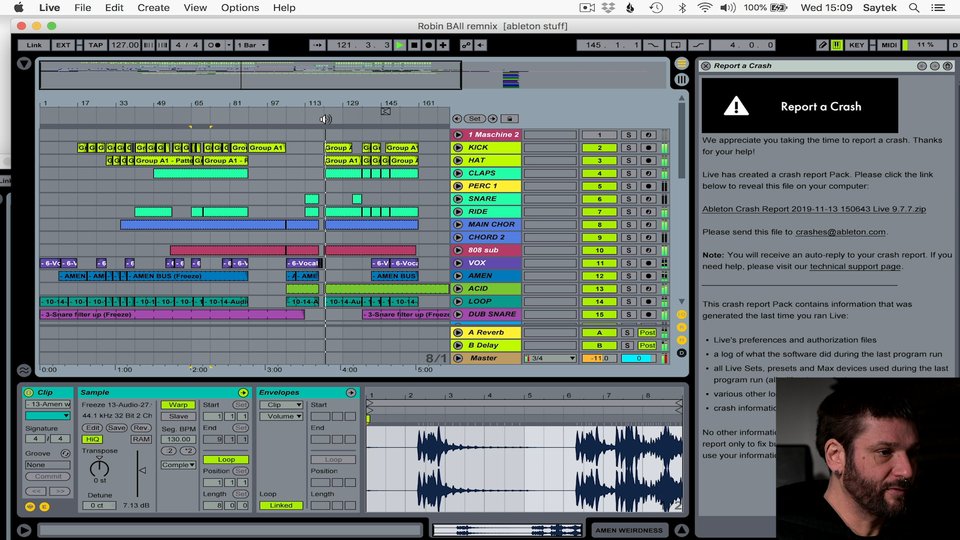Enable RAM mode for the sample
The width and height of the screenshot is (960, 540).
[x=141, y=439]
